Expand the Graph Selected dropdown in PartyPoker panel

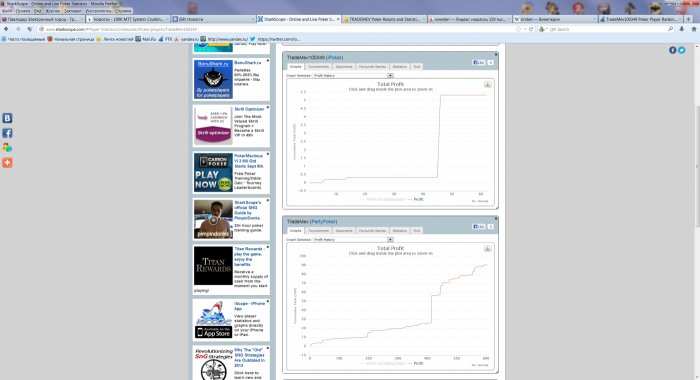point(390,239)
